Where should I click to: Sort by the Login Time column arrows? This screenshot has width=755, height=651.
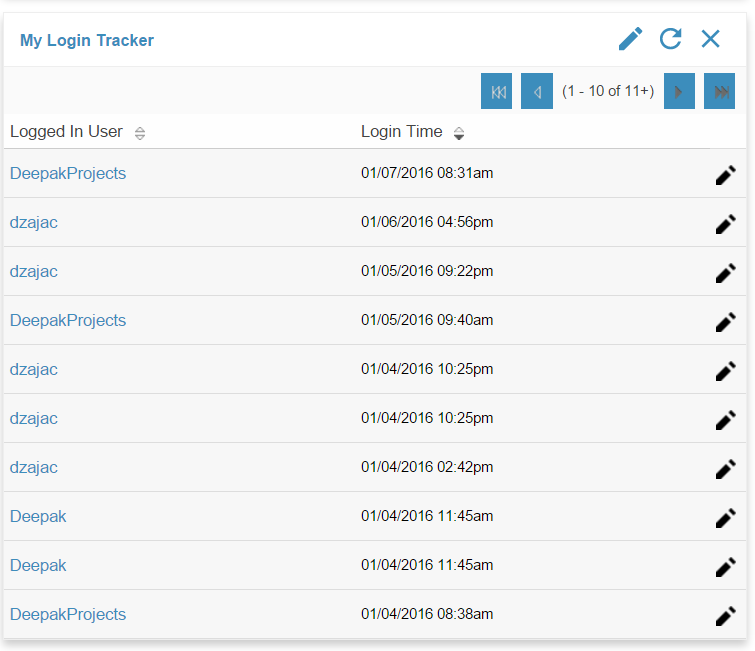pos(459,133)
